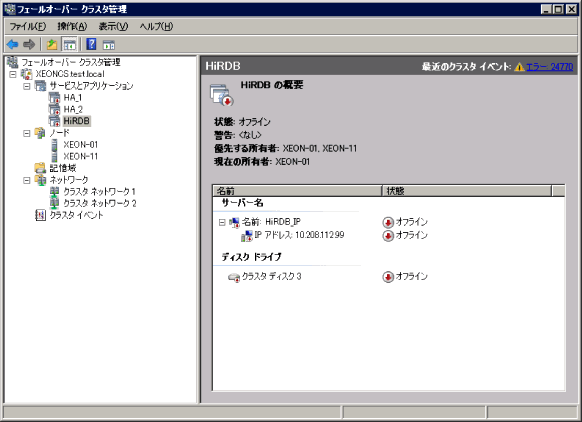This screenshot has width=582, height=422.
Task: Click the 名前: HiRDB_IP resource row text
Action: pos(271,222)
